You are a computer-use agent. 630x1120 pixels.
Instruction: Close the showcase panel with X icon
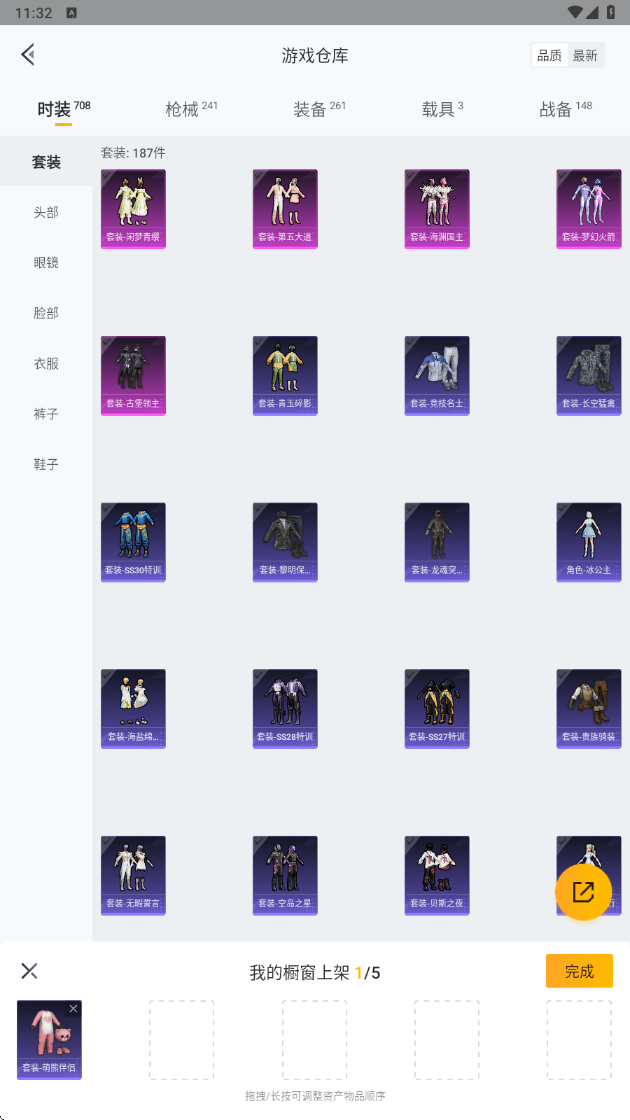[29, 970]
